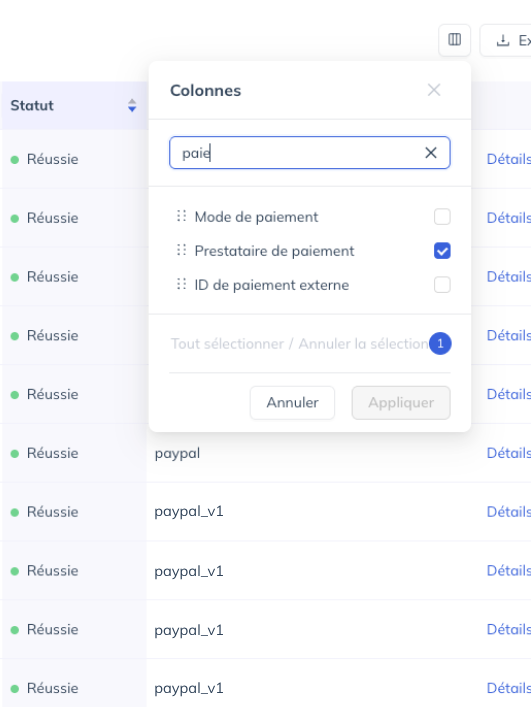Click the Appliquer button
This screenshot has width=531, height=707.
point(401,403)
